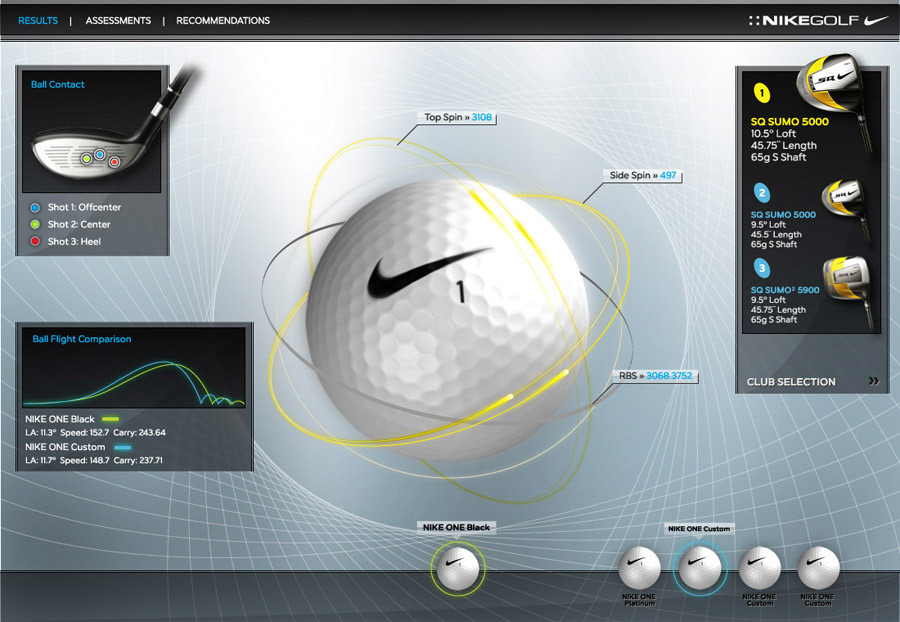Open the Recommendations tab
The width and height of the screenshot is (900, 622).
[223, 21]
